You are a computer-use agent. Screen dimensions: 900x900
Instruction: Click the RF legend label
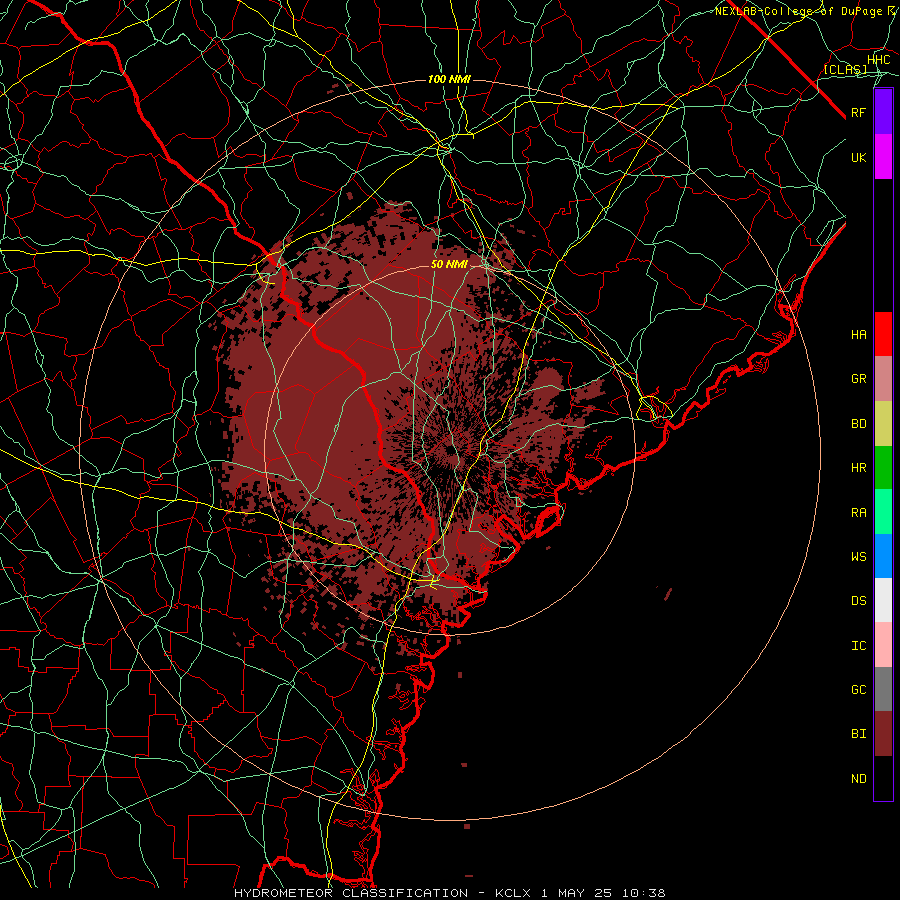859,112
